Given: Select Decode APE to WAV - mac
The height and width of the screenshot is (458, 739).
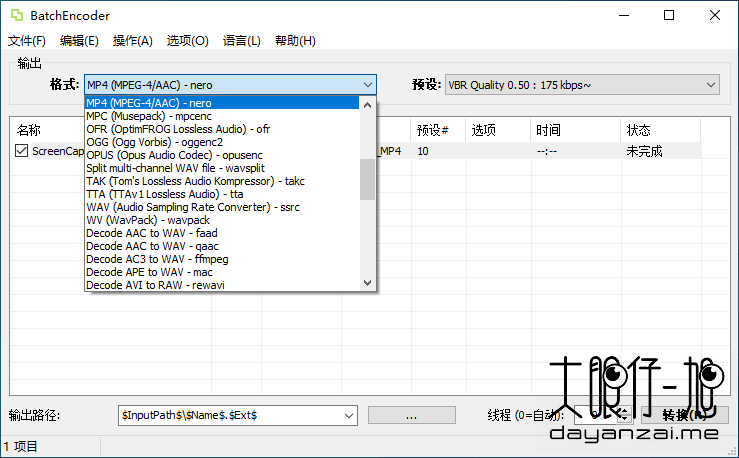Looking at the screenshot, I should pyautogui.click(x=222, y=272).
